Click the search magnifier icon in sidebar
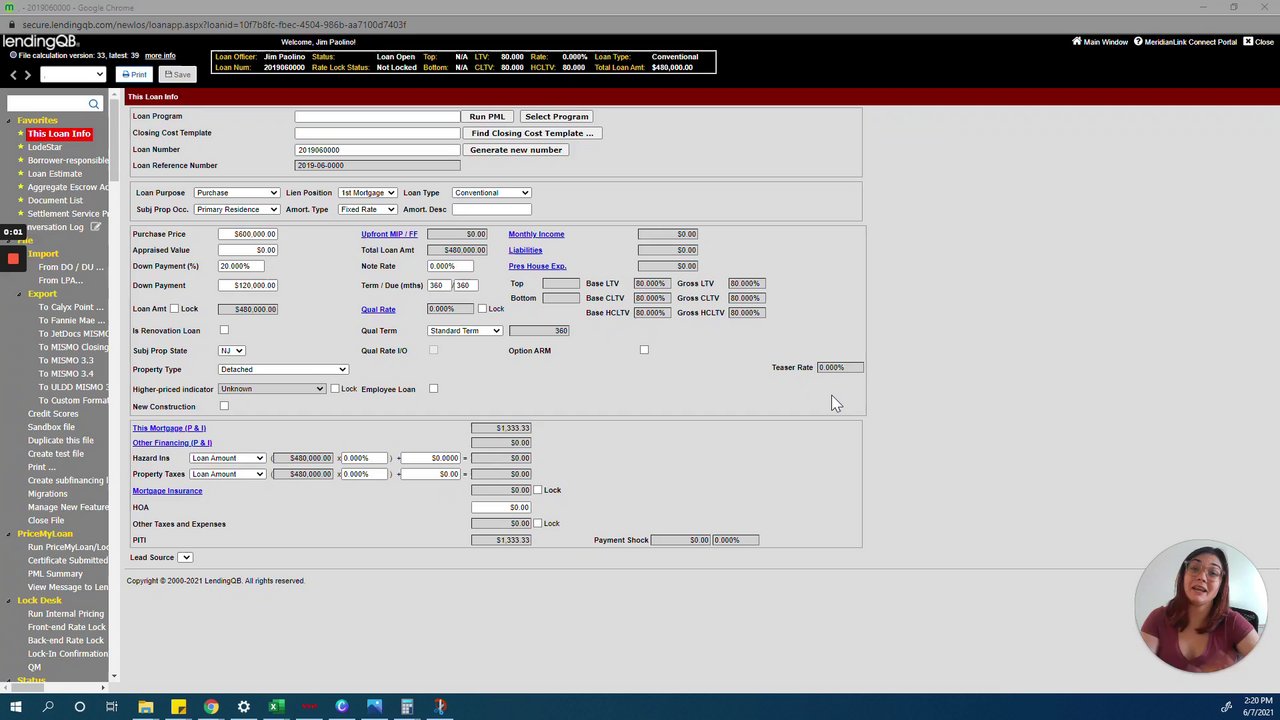 coord(94,104)
